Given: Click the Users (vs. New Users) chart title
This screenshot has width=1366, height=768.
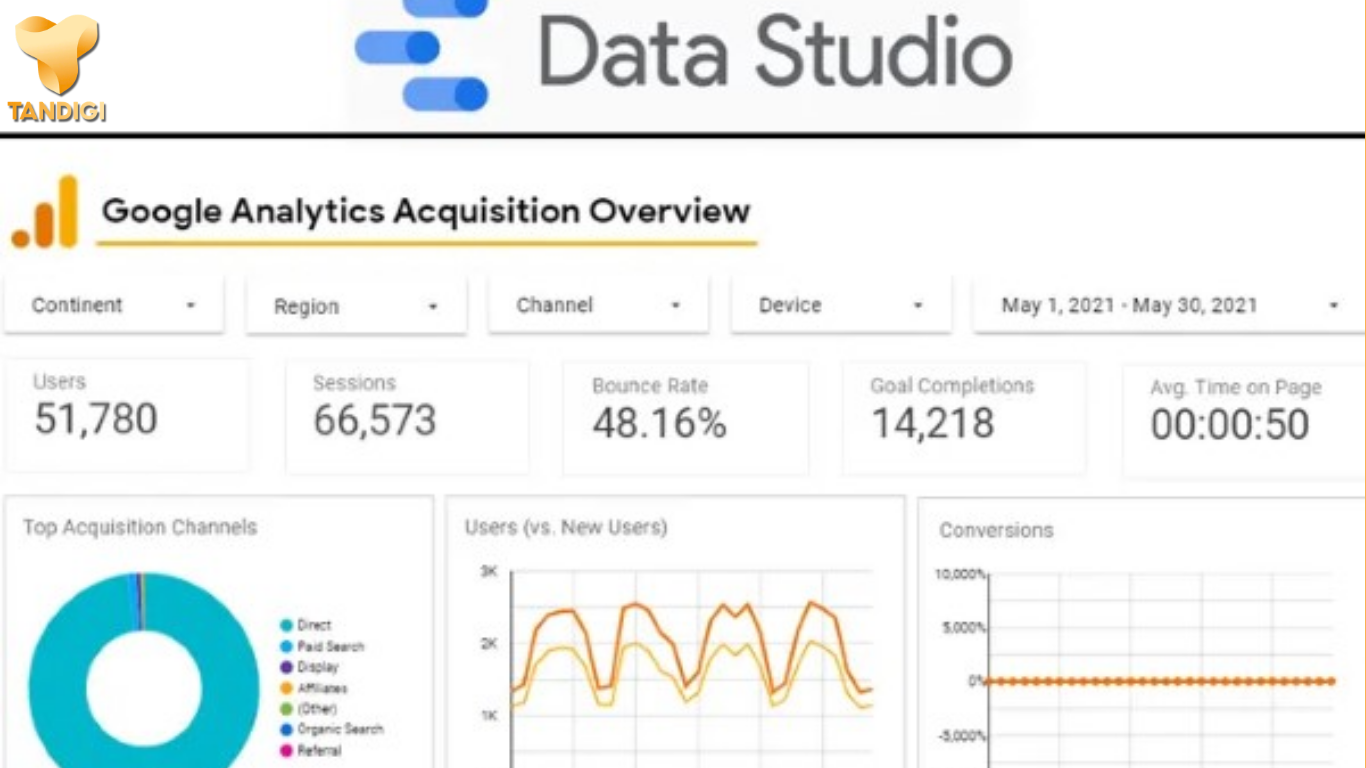Looking at the screenshot, I should pyautogui.click(x=566, y=527).
